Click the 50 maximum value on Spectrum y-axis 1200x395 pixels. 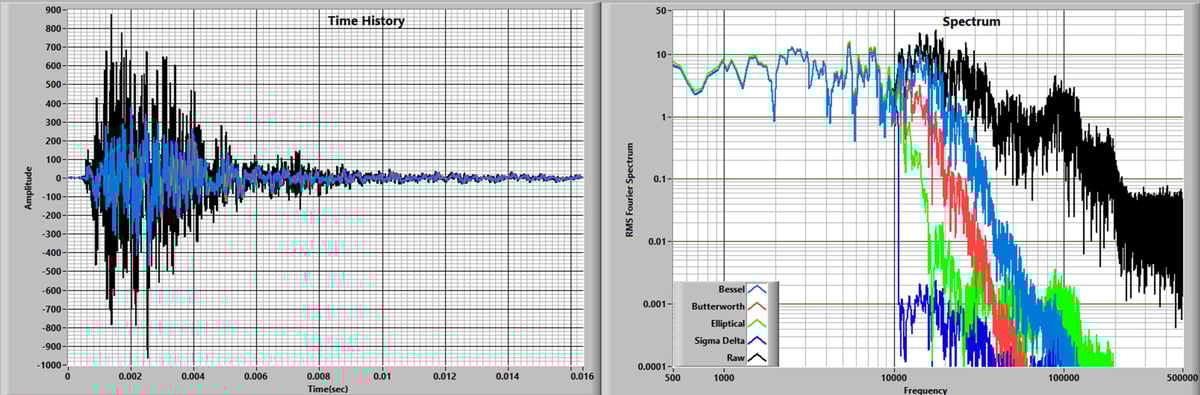[x=660, y=11]
